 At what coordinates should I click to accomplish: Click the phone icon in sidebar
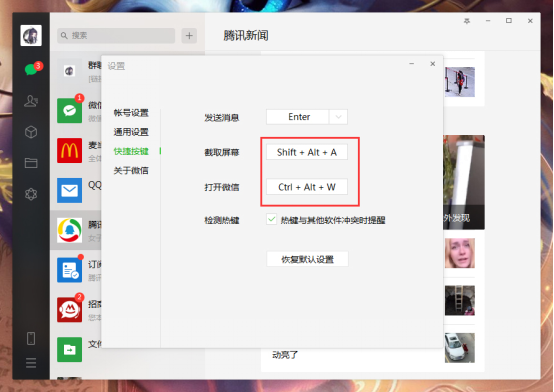[x=31, y=338]
